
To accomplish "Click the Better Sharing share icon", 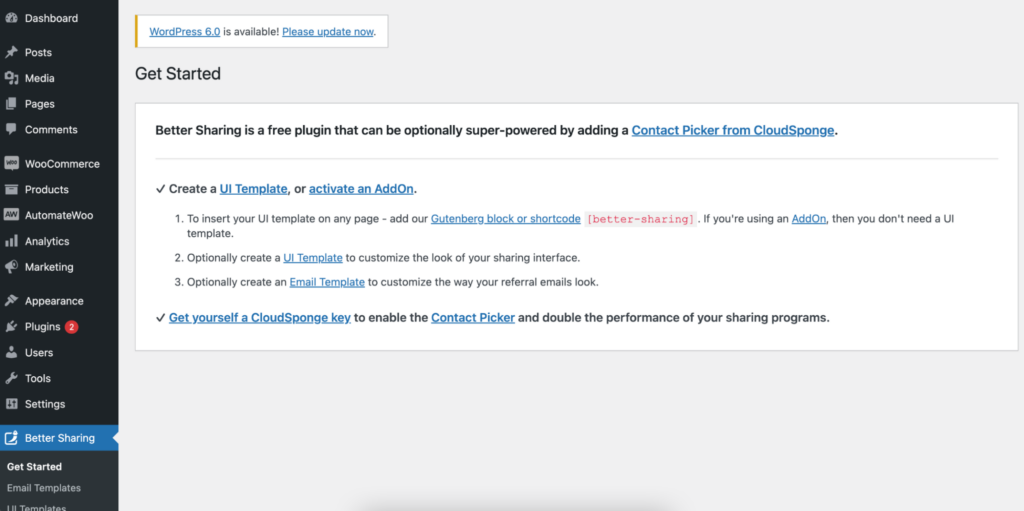I will click(x=11, y=438).
